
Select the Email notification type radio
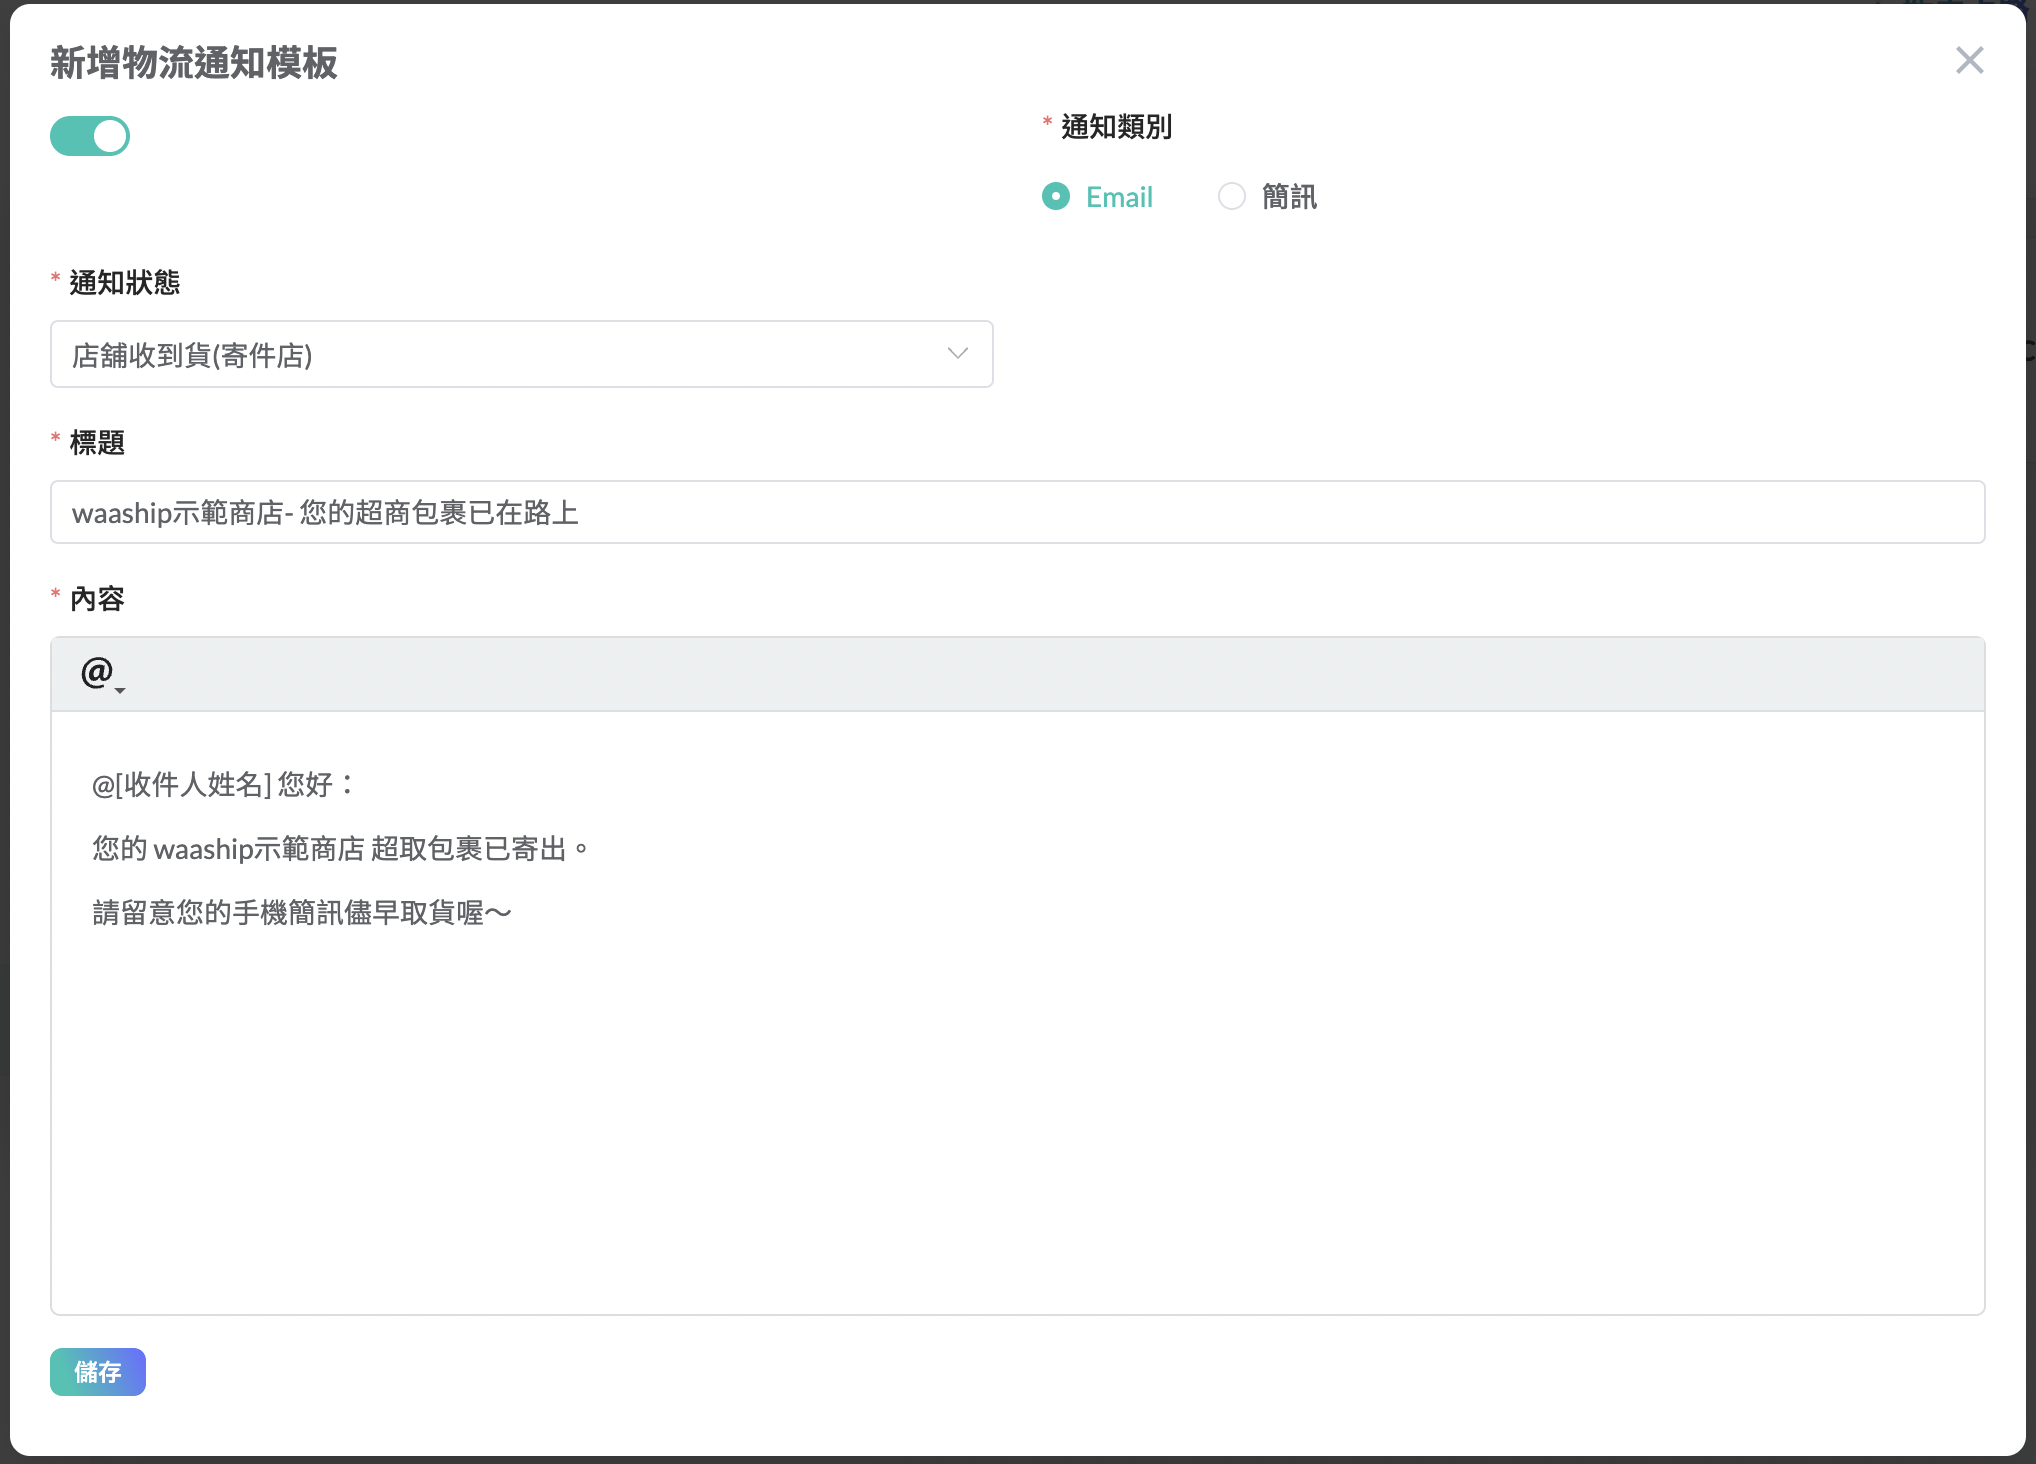[x=1056, y=197]
